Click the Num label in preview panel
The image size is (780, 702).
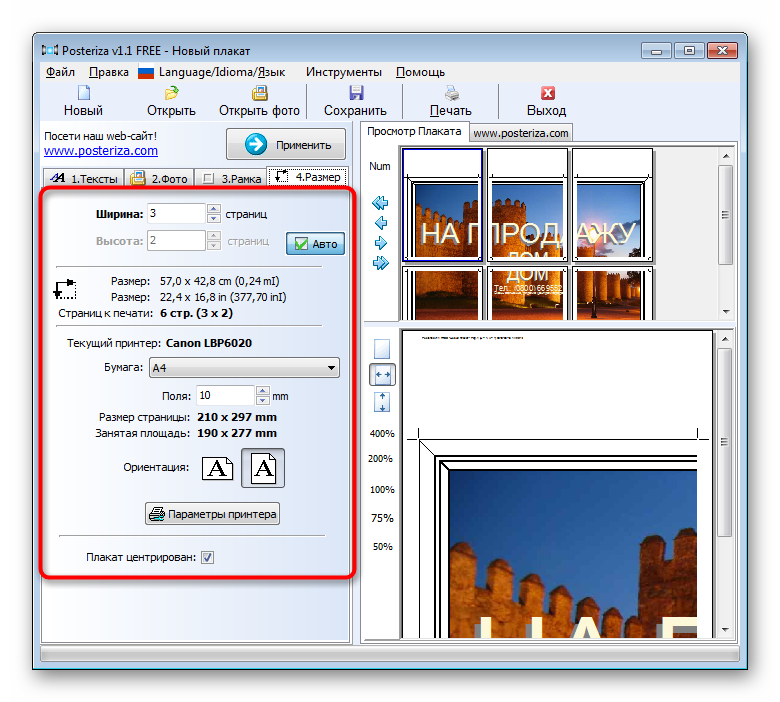pos(380,166)
